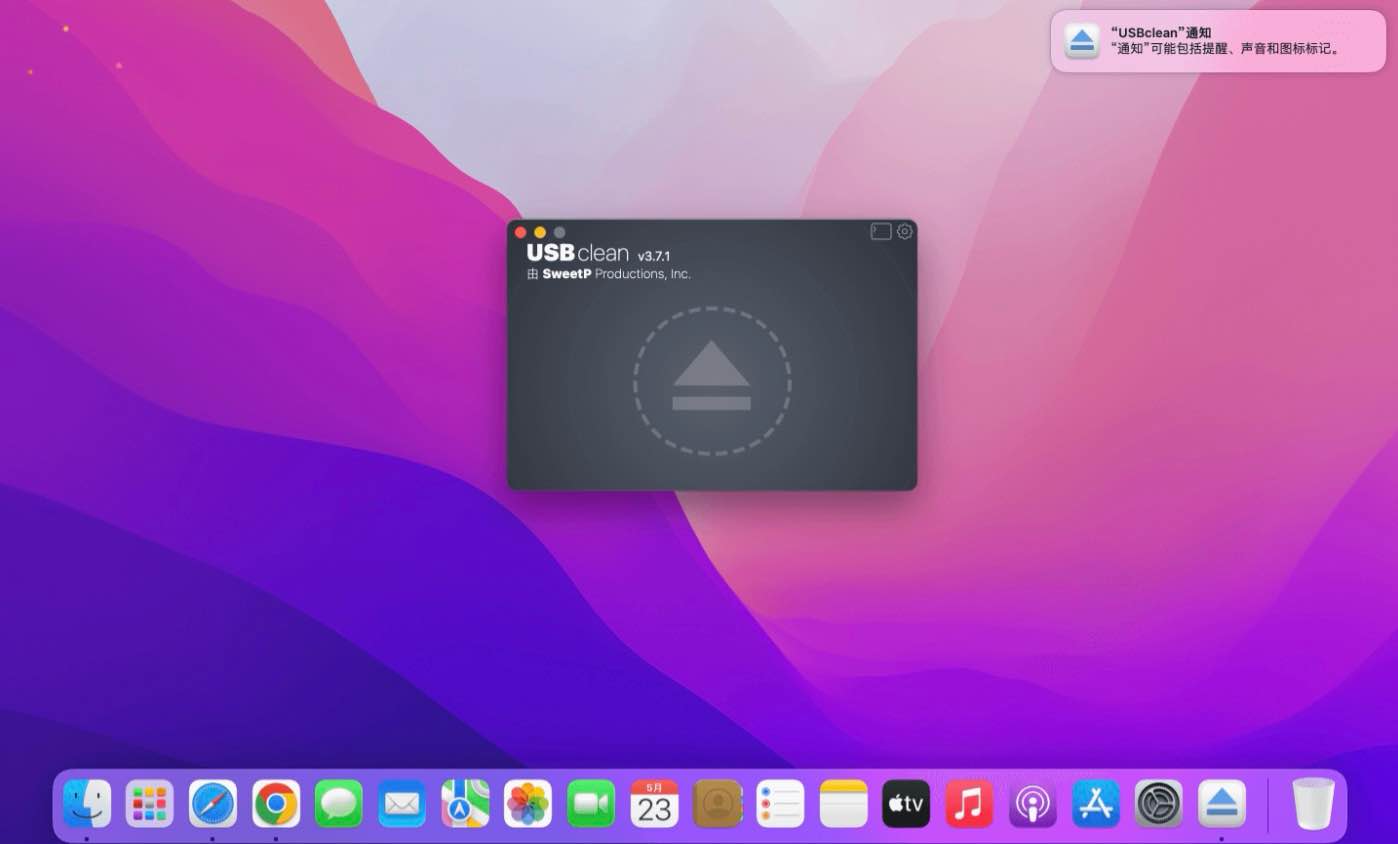Open the console log panel icon

(x=881, y=231)
